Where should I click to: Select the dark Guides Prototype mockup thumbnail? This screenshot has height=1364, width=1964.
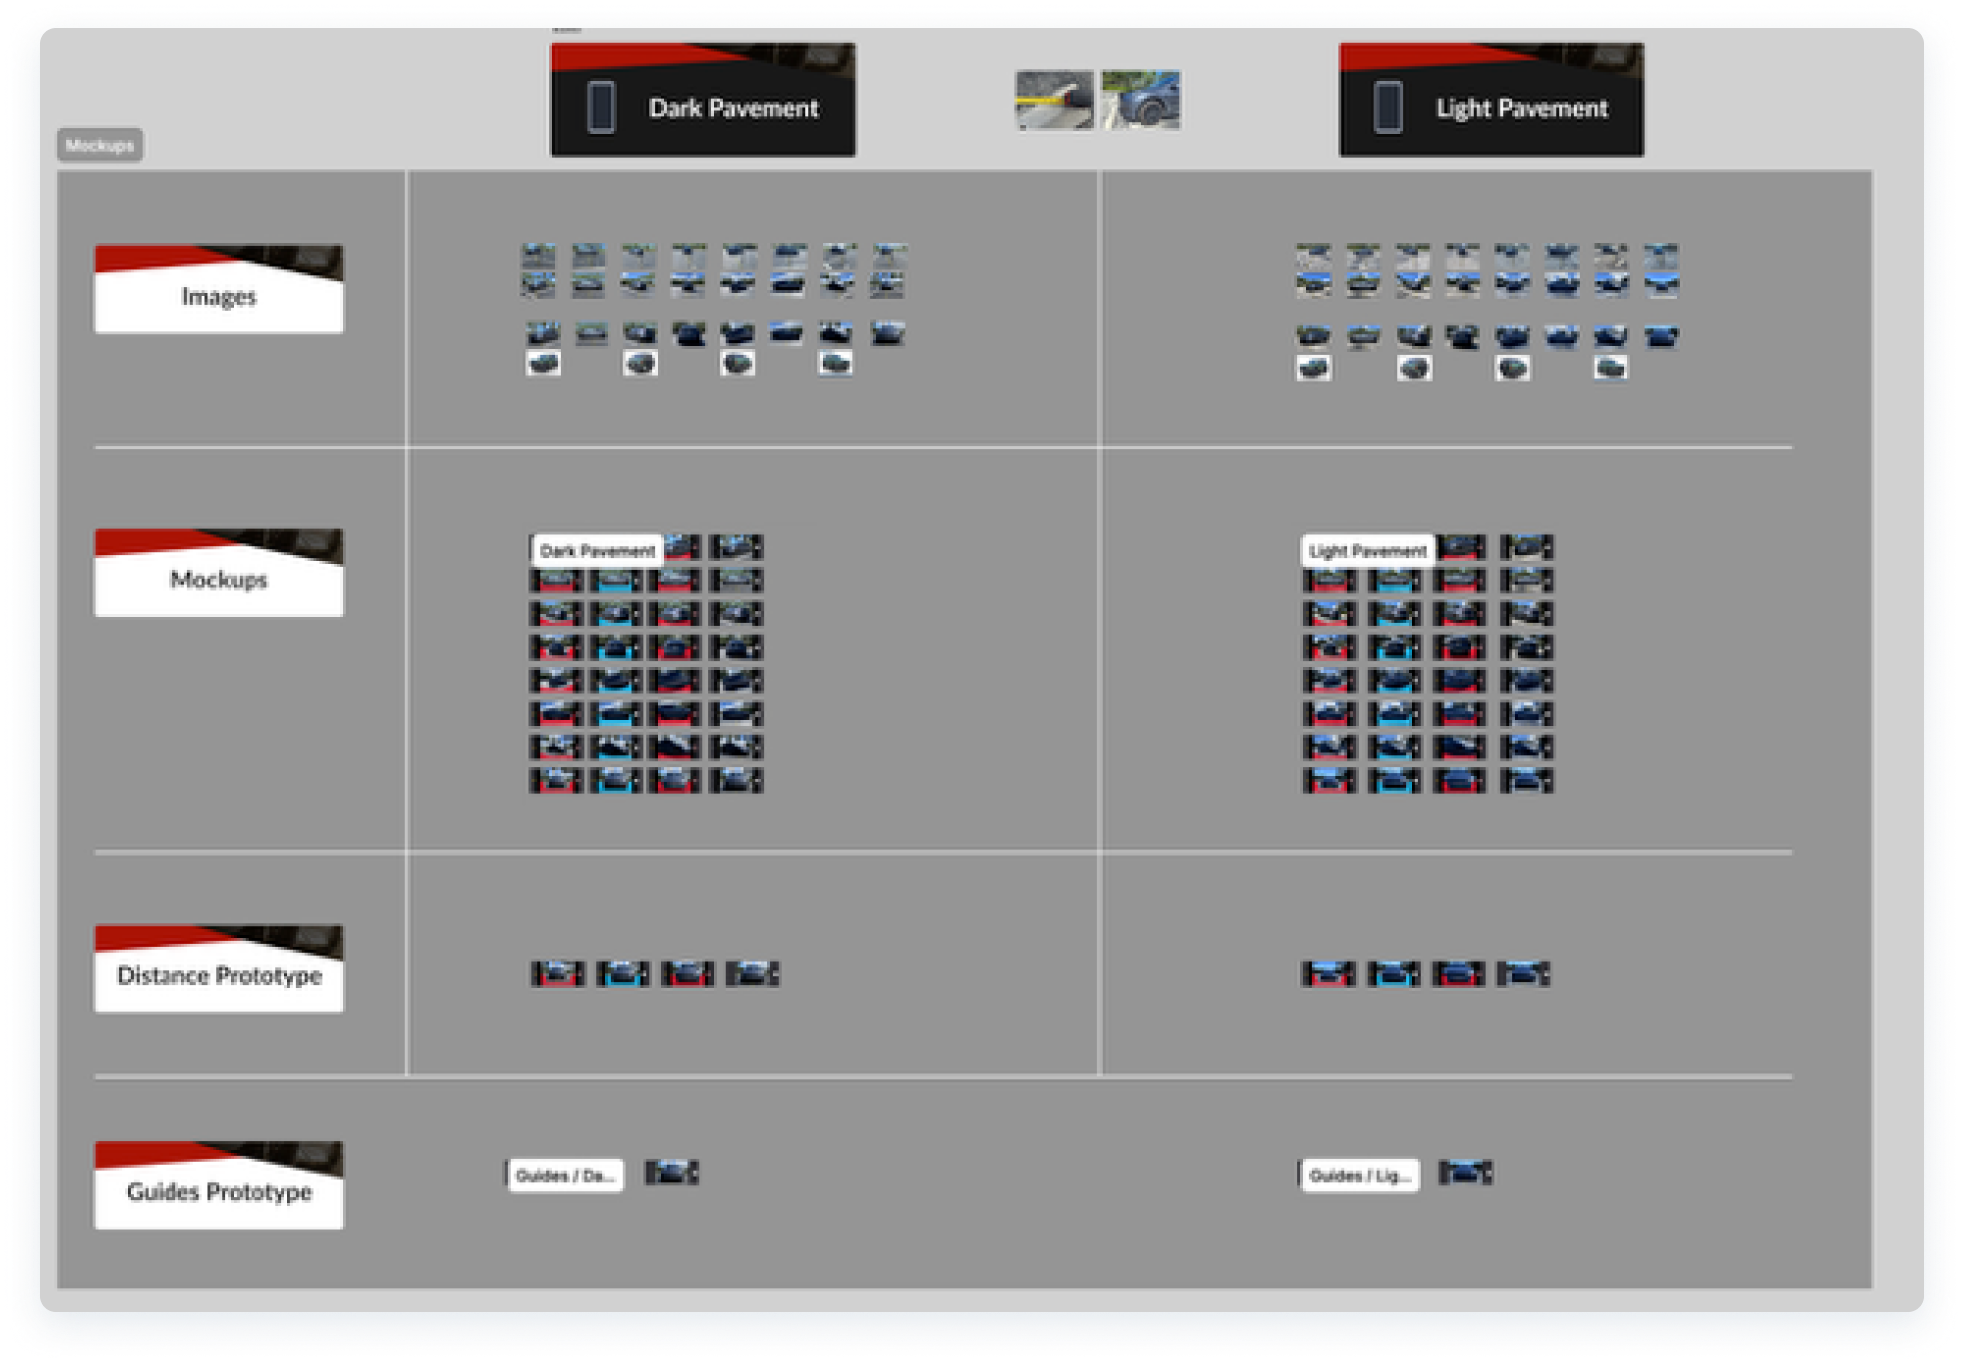[x=671, y=1172]
